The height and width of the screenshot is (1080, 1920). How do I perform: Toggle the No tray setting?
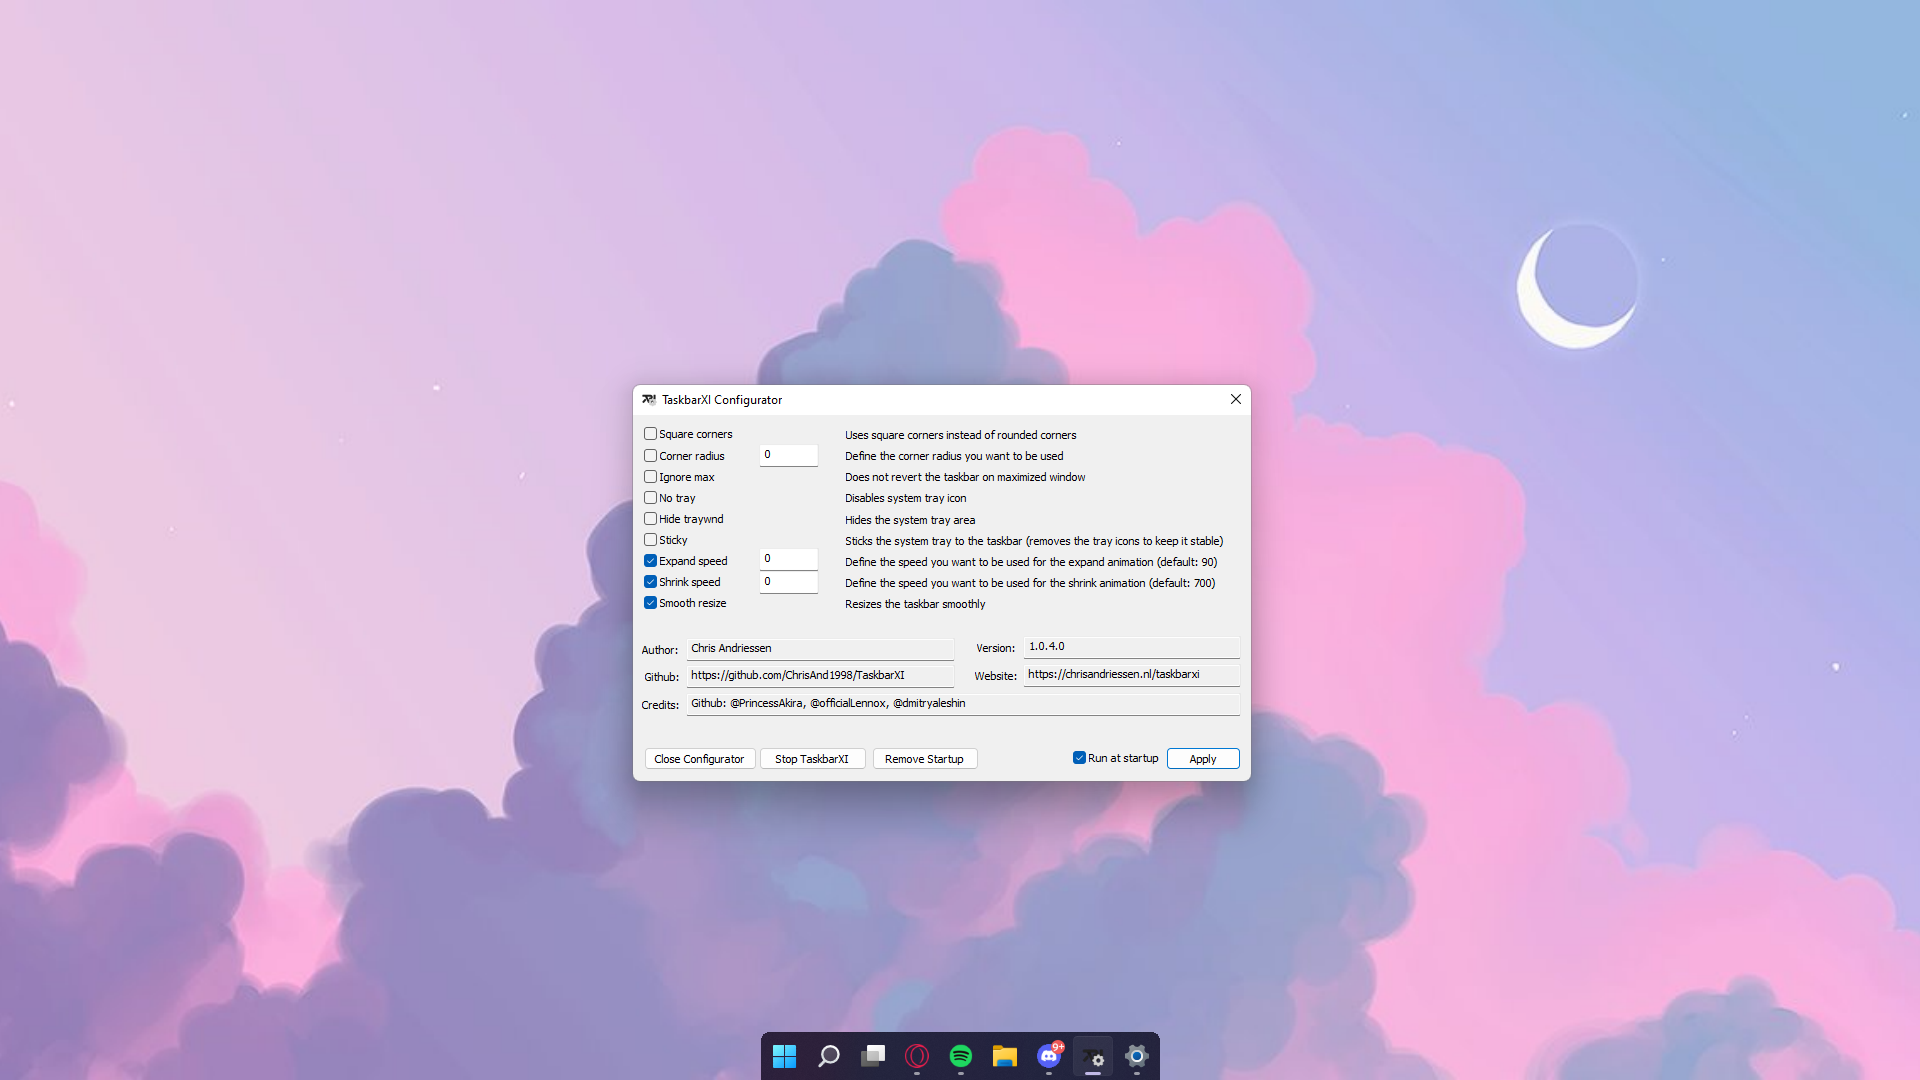650,497
